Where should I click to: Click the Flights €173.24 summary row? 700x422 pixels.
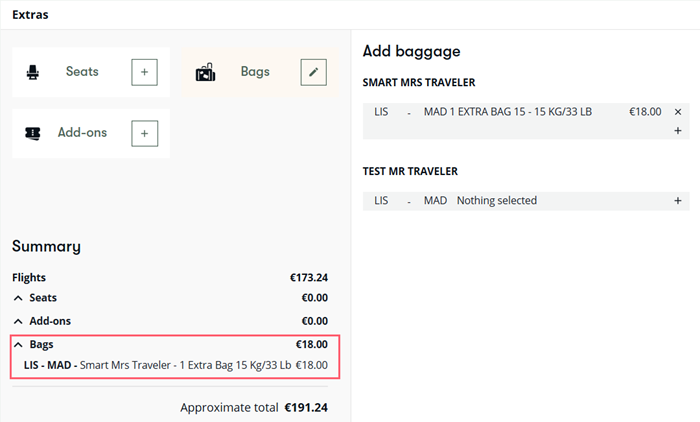(x=170, y=278)
